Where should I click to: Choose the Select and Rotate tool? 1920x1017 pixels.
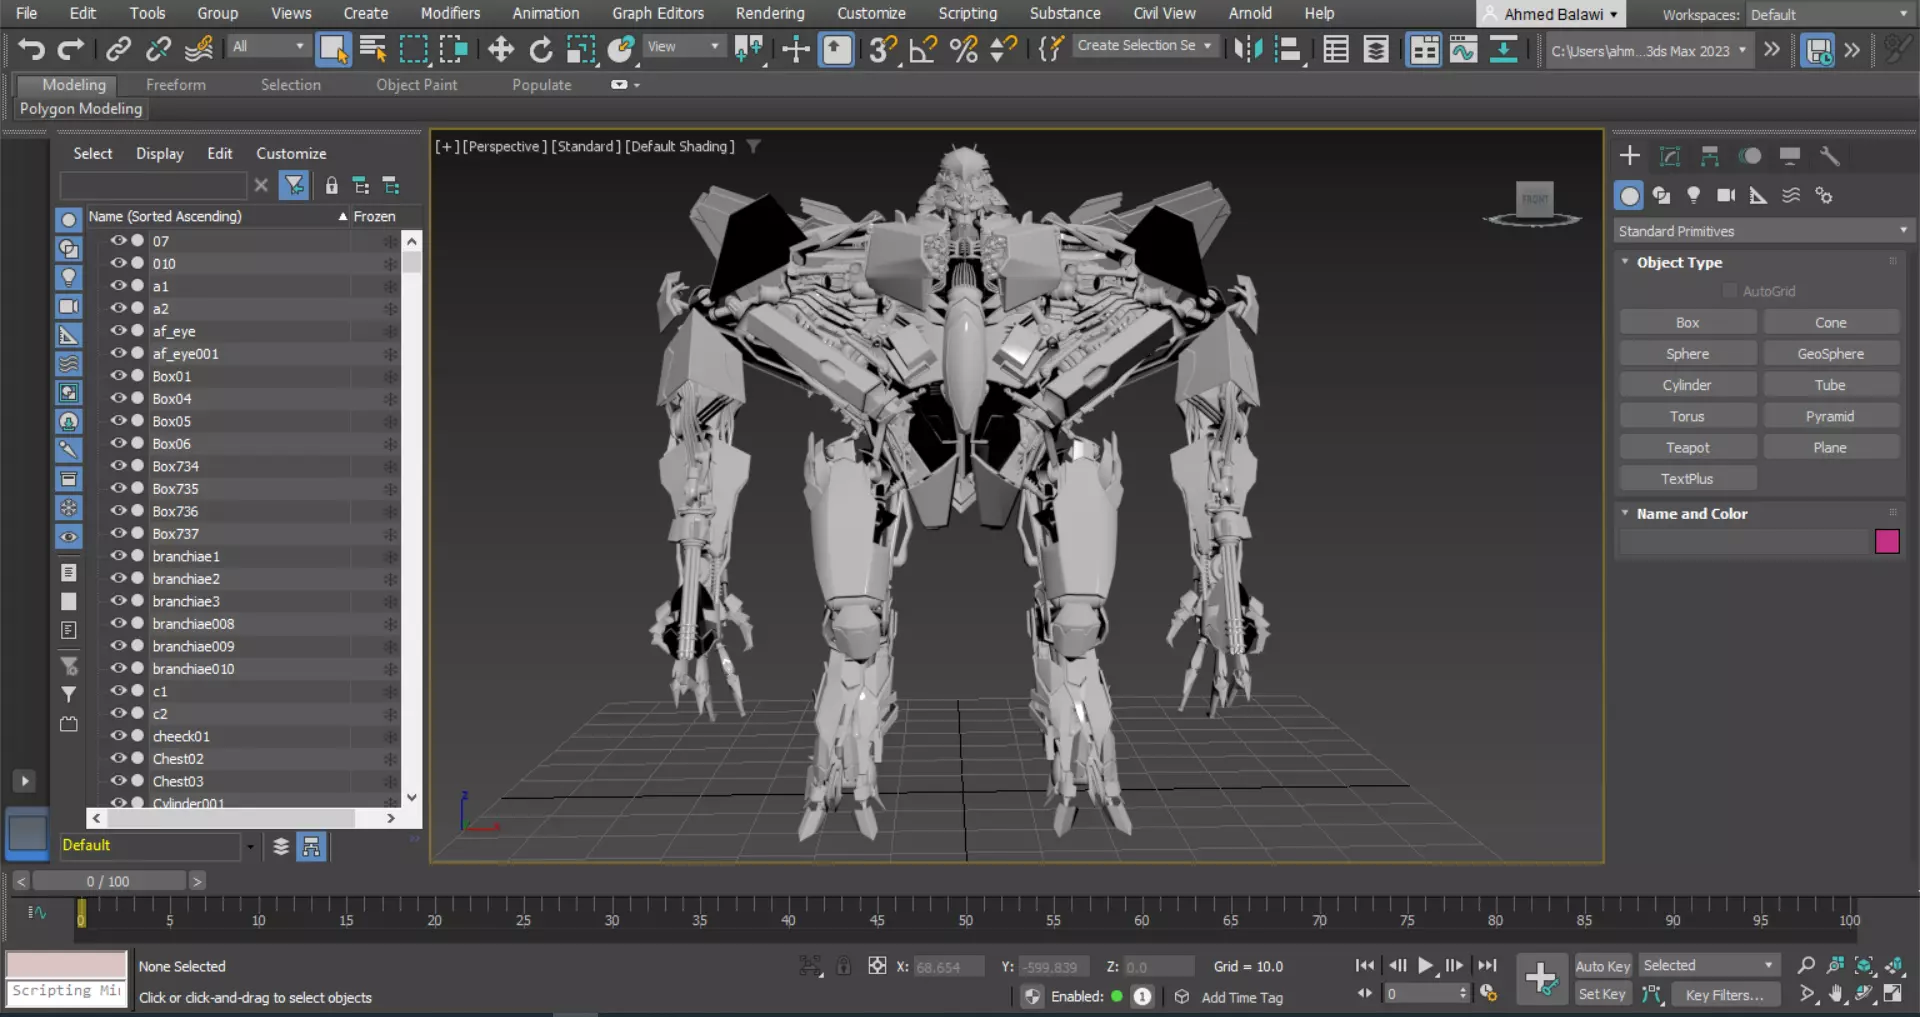tap(541, 48)
